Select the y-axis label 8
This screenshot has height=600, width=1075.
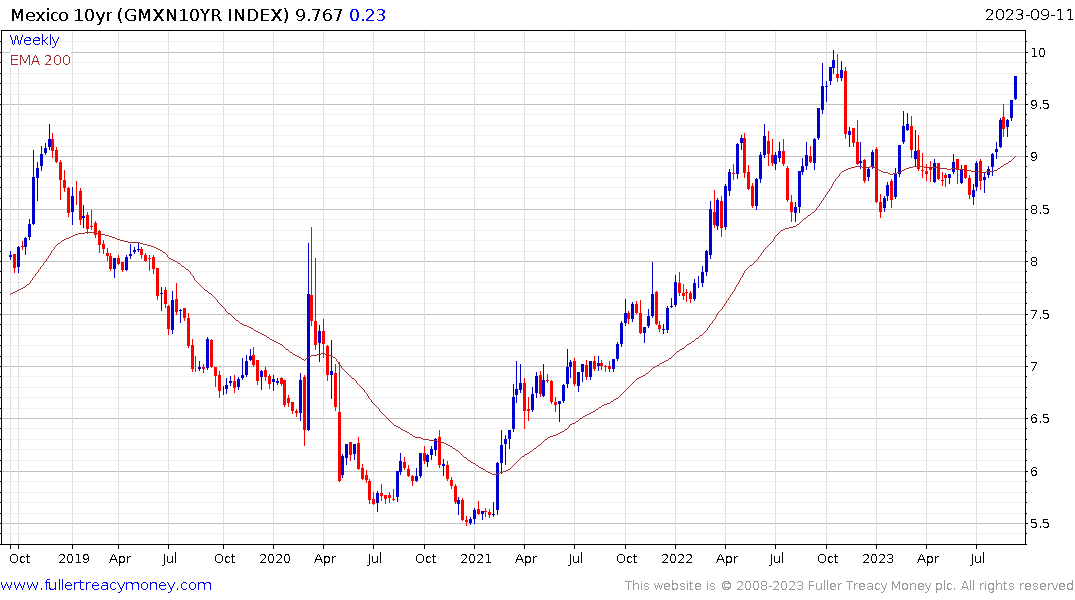1035,261
